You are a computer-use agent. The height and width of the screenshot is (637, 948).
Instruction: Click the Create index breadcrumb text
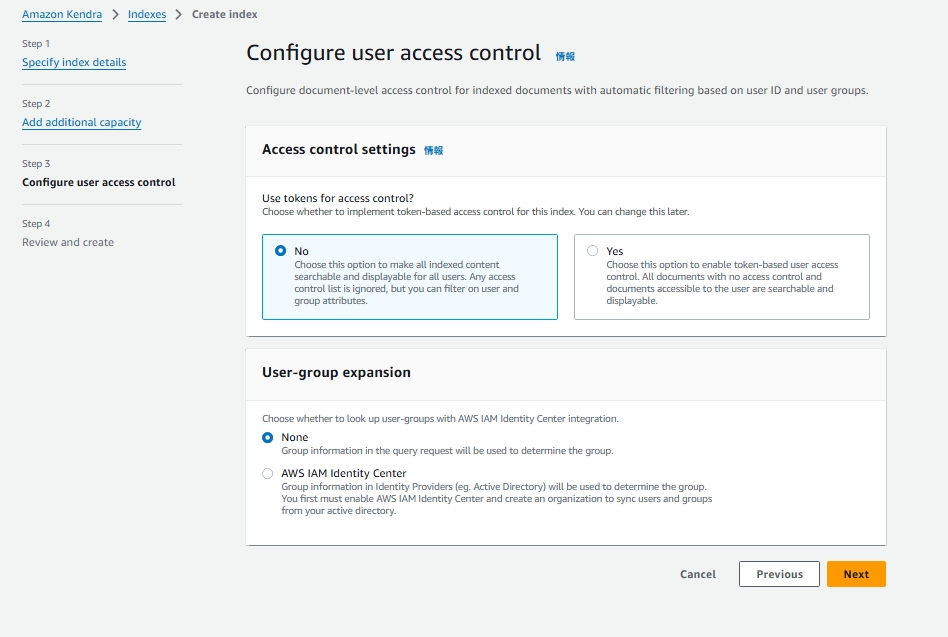(x=224, y=15)
